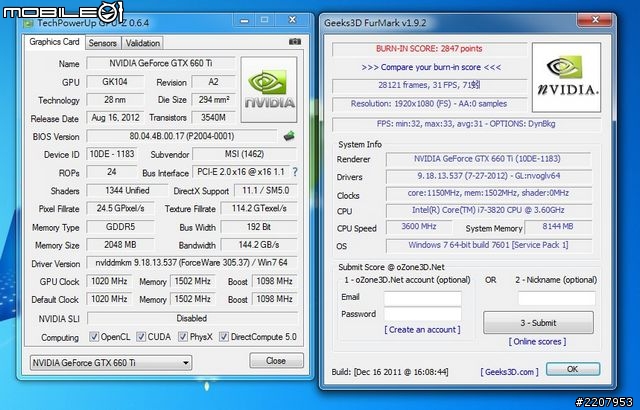Click the FurMark Drivers 9.18.13.537 value
640x410 pixels.
pos(488,176)
